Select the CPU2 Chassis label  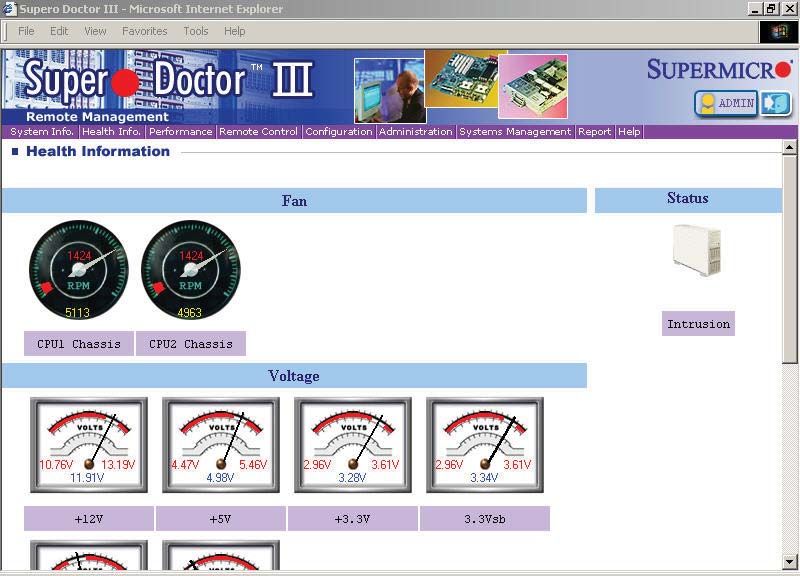click(191, 344)
